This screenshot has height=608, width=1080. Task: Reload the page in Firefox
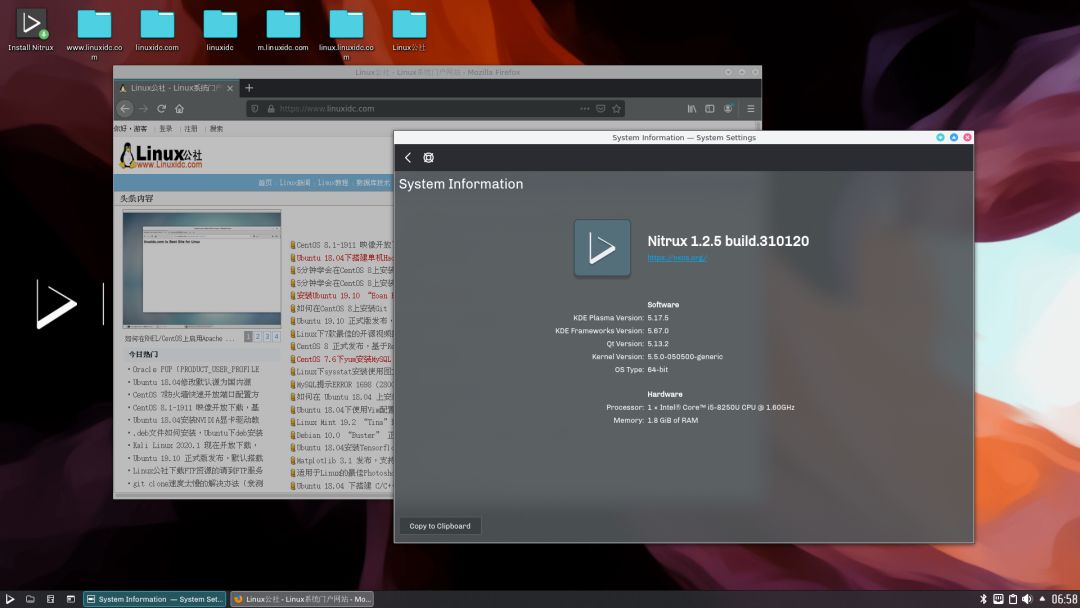(x=161, y=108)
